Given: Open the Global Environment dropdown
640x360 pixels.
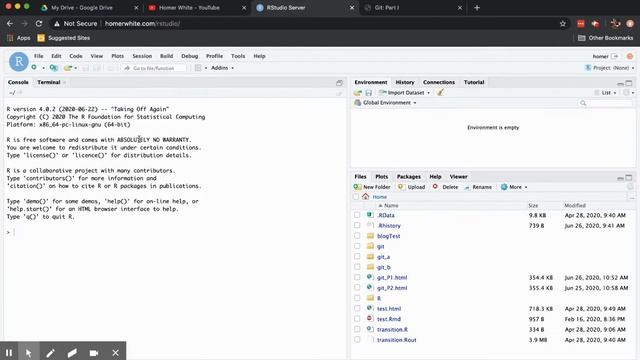Looking at the screenshot, I should 386,103.
